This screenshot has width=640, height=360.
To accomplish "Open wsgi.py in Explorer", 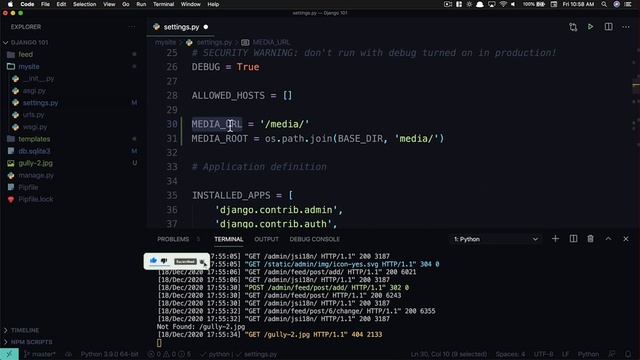I will point(35,127).
